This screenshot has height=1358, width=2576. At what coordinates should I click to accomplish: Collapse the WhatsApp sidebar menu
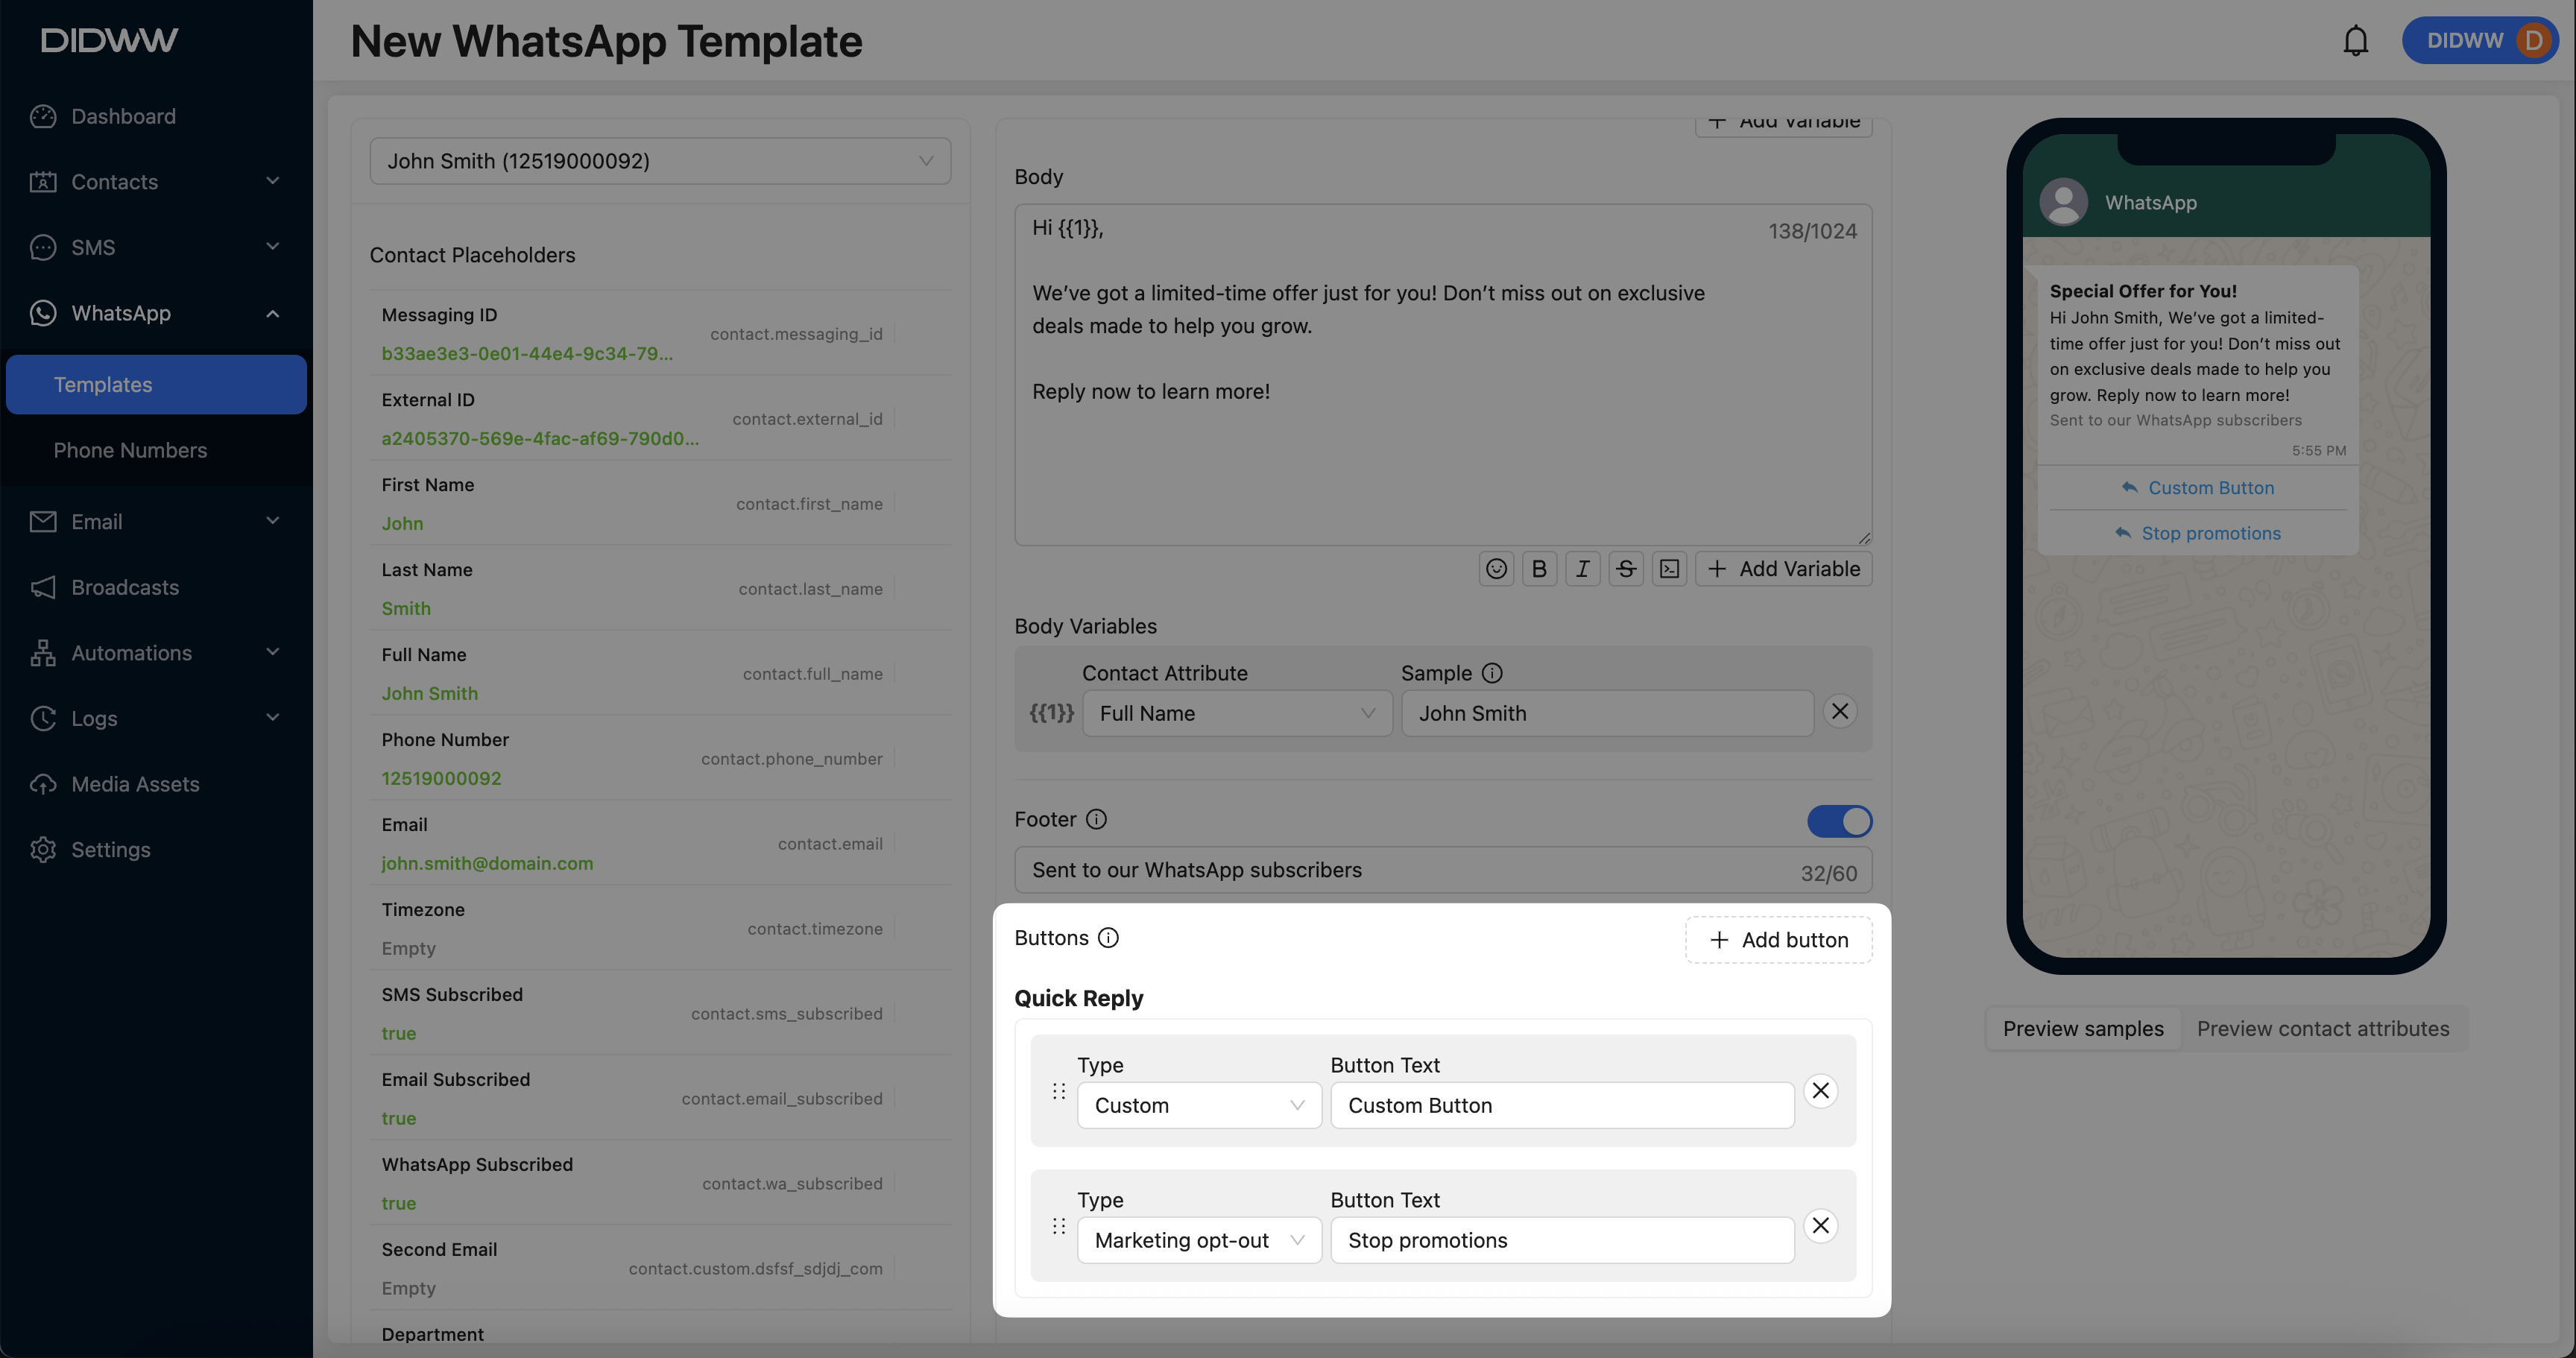click(x=156, y=313)
